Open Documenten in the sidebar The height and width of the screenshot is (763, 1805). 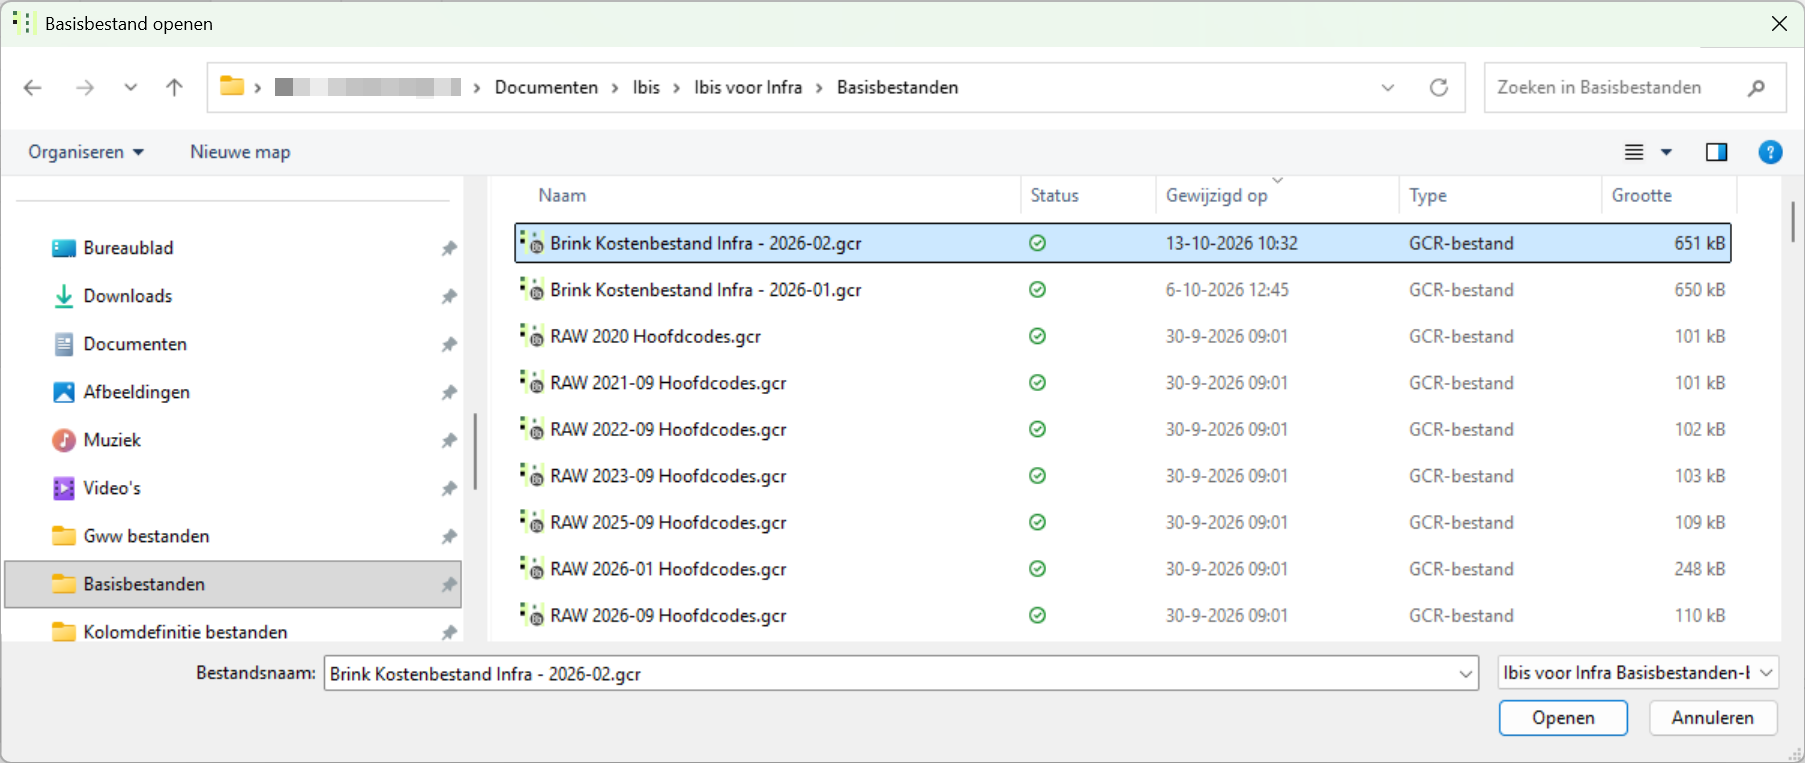[x=135, y=344]
